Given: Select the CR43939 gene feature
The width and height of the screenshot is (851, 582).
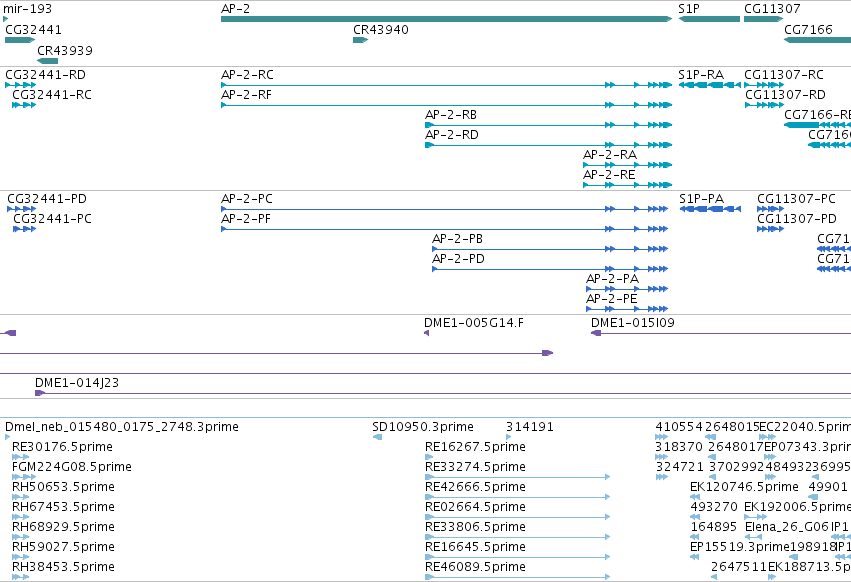Looking at the screenshot, I should click(48, 61).
